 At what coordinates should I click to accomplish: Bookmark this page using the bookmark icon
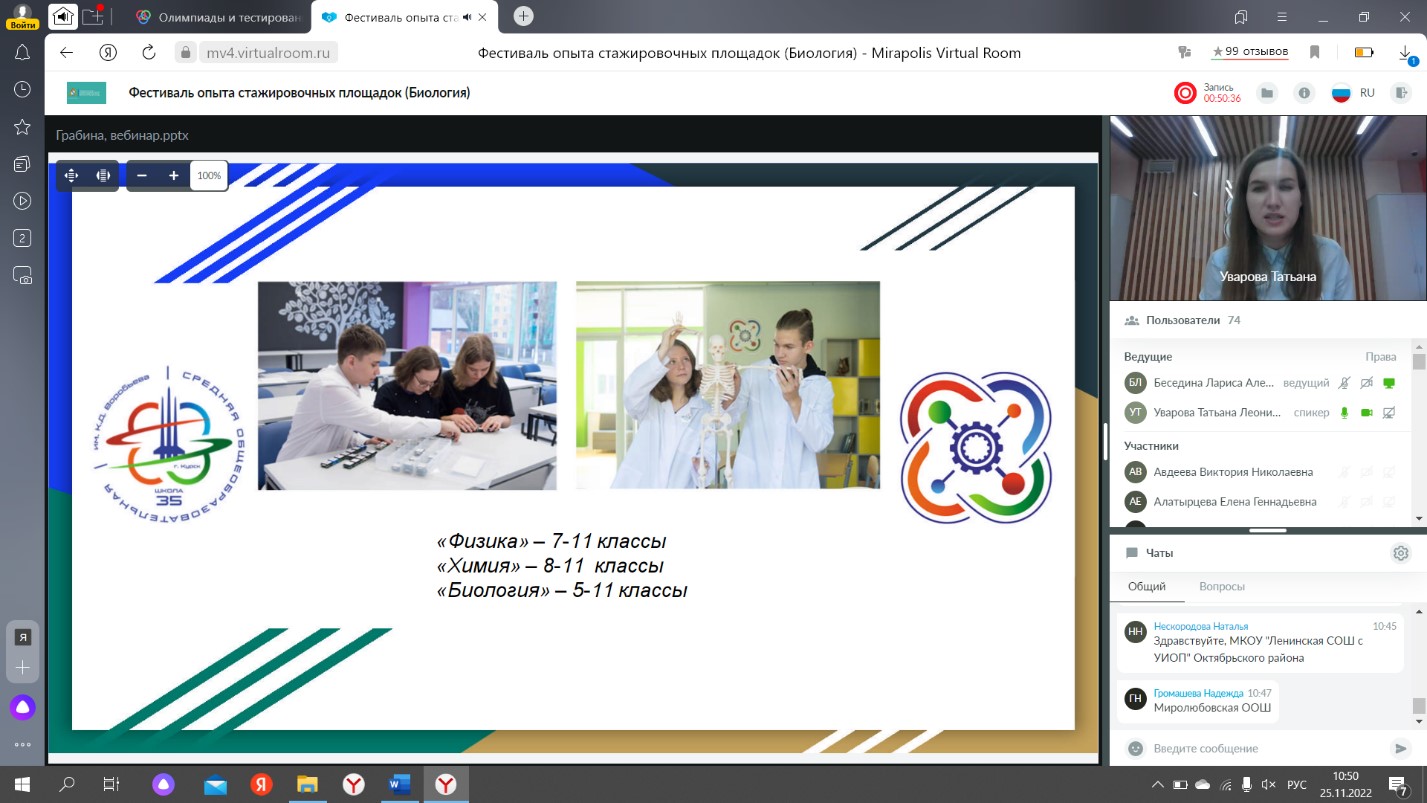(x=1315, y=53)
